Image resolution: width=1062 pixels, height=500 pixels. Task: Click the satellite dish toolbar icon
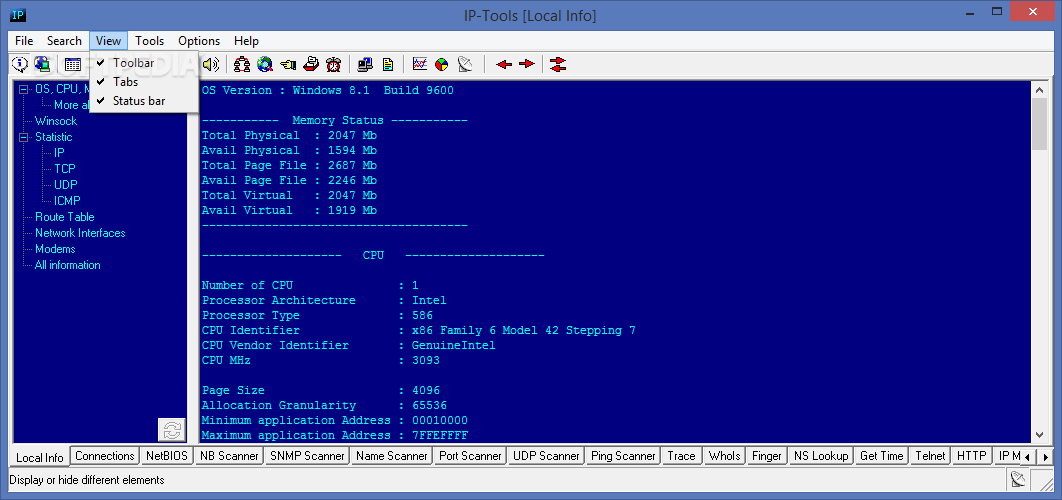click(x=465, y=64)
